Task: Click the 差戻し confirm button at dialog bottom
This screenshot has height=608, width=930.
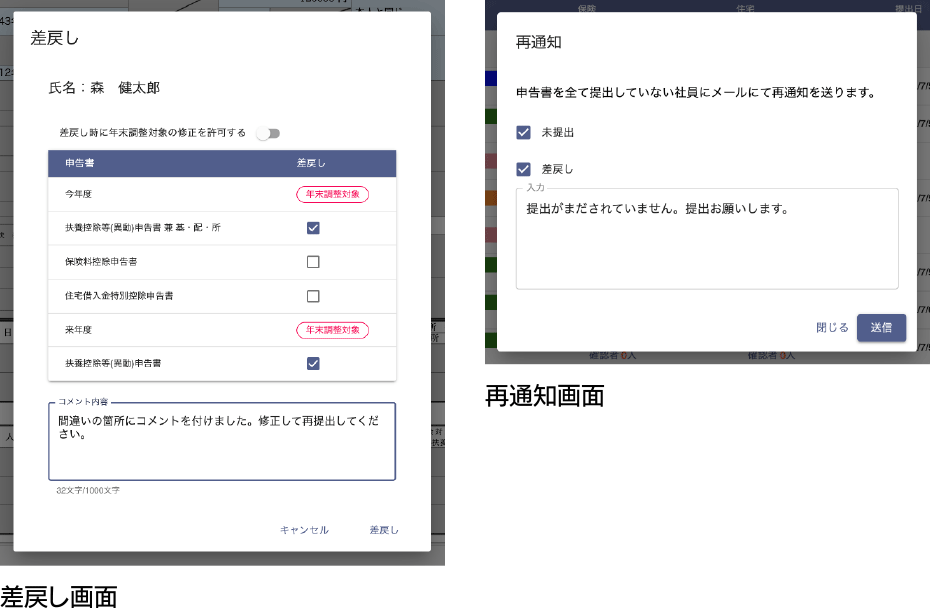Action: tap(384, 530)
